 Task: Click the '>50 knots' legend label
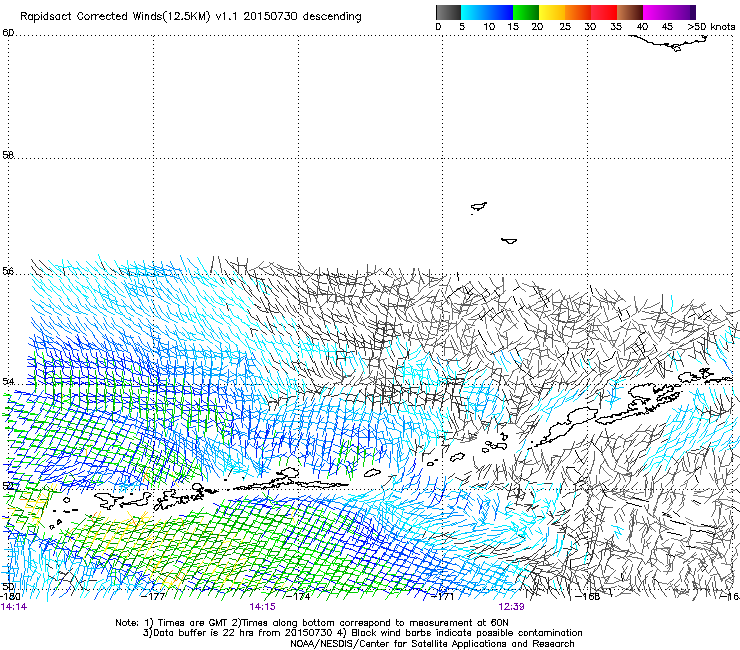711,27
